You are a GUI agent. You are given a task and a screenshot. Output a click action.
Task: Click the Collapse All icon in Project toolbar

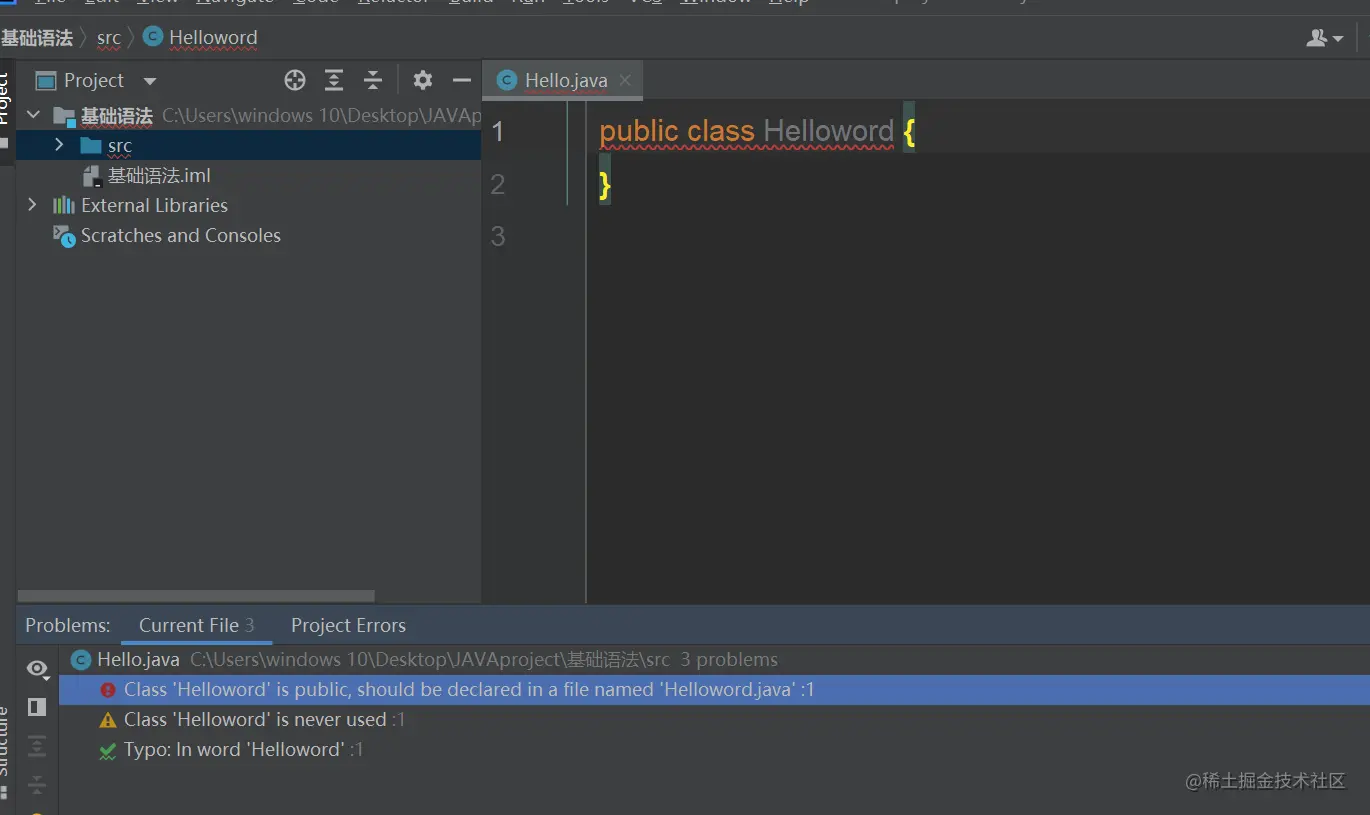click(373, 81)
